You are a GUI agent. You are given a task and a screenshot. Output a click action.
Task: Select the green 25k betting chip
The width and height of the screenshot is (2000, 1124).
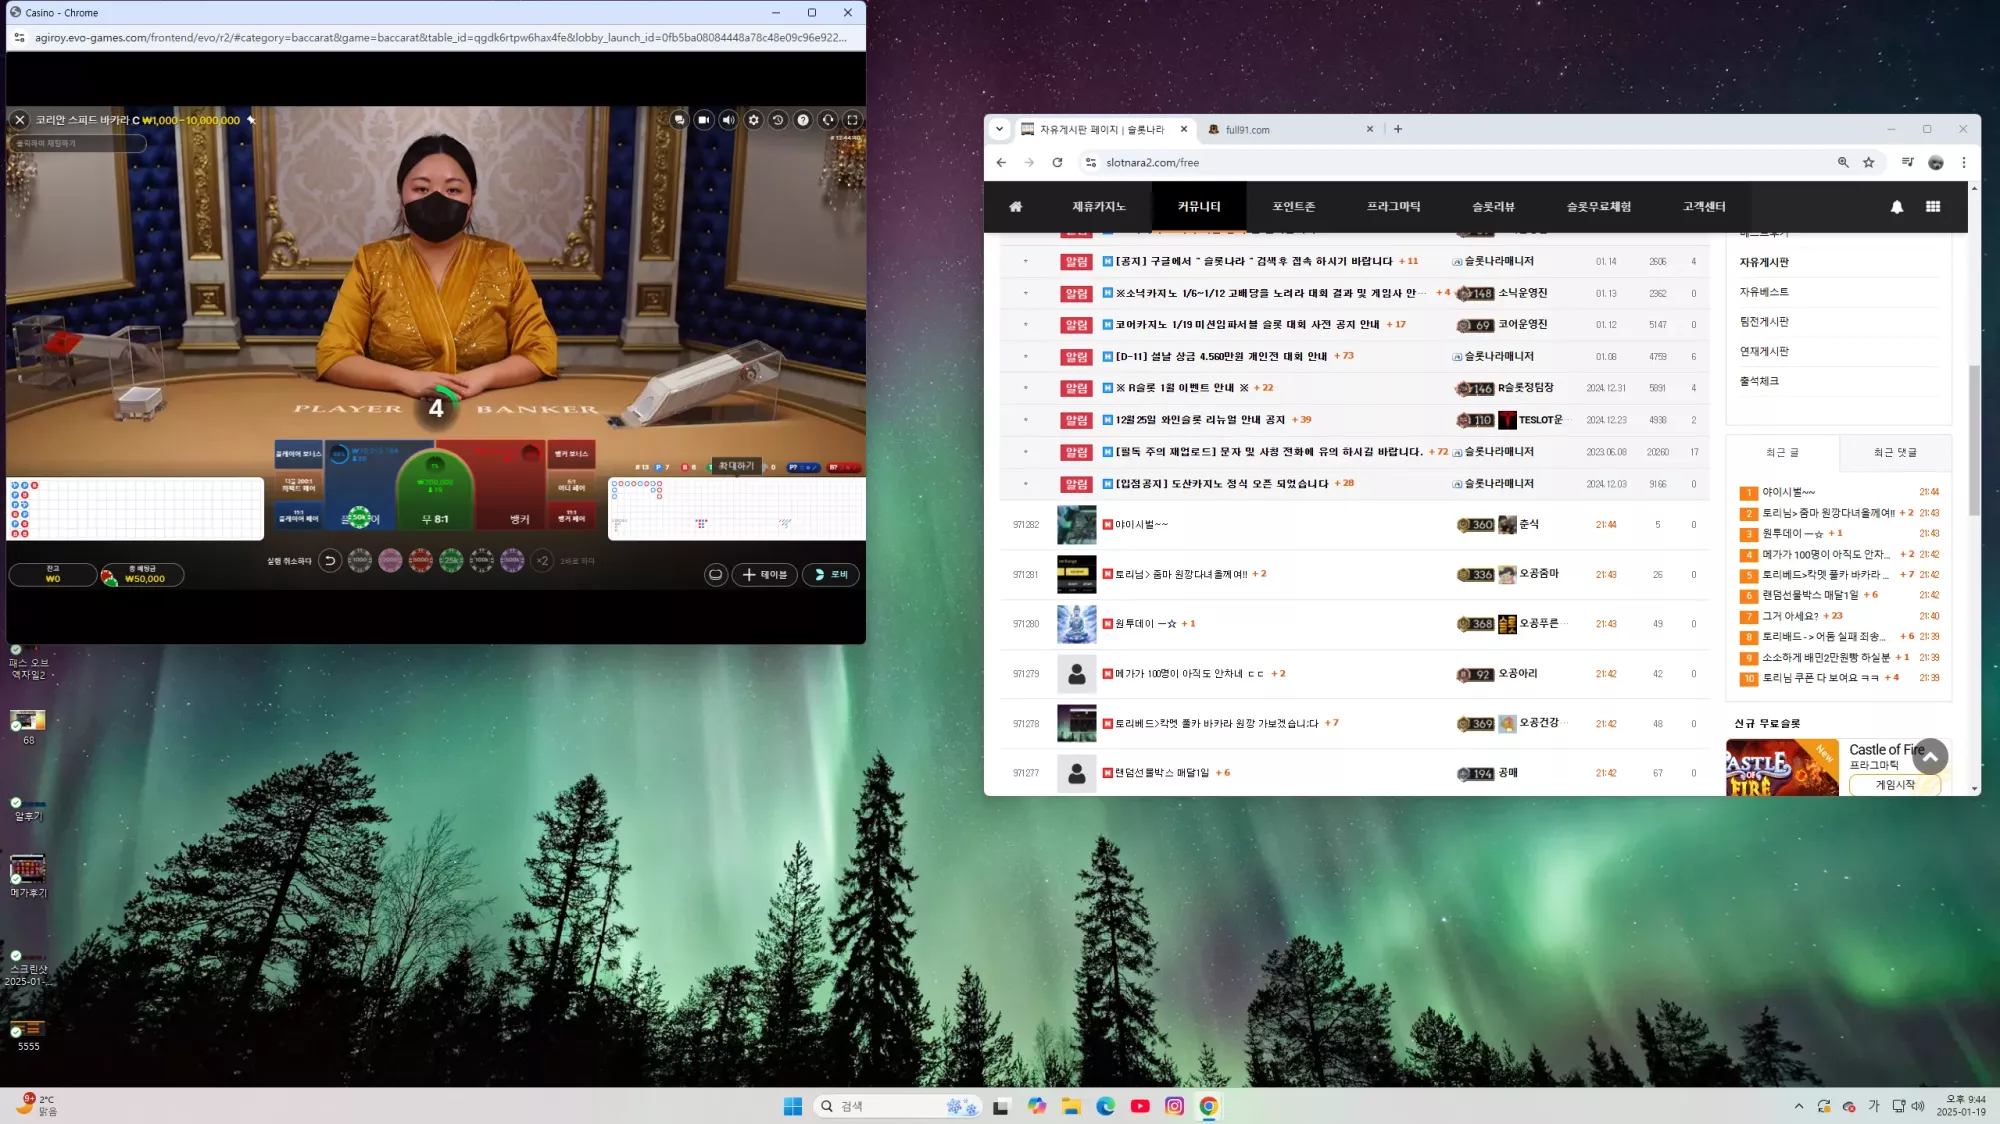click(451, 561)
